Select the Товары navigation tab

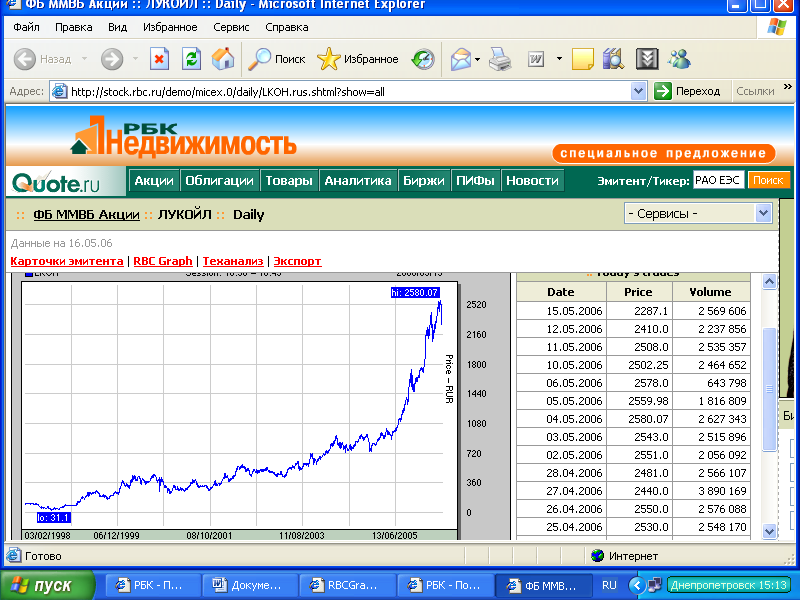[289, 181]
